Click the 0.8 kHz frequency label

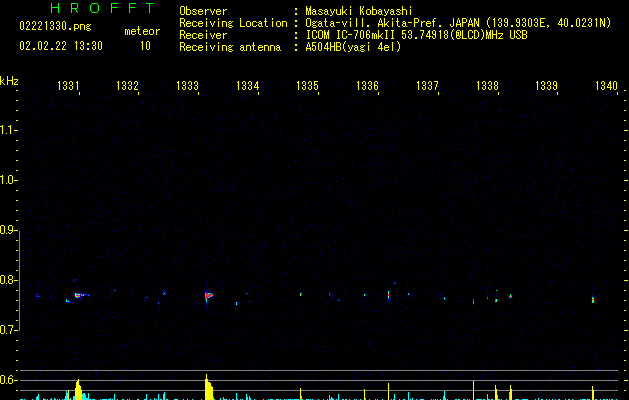[9, 280]
